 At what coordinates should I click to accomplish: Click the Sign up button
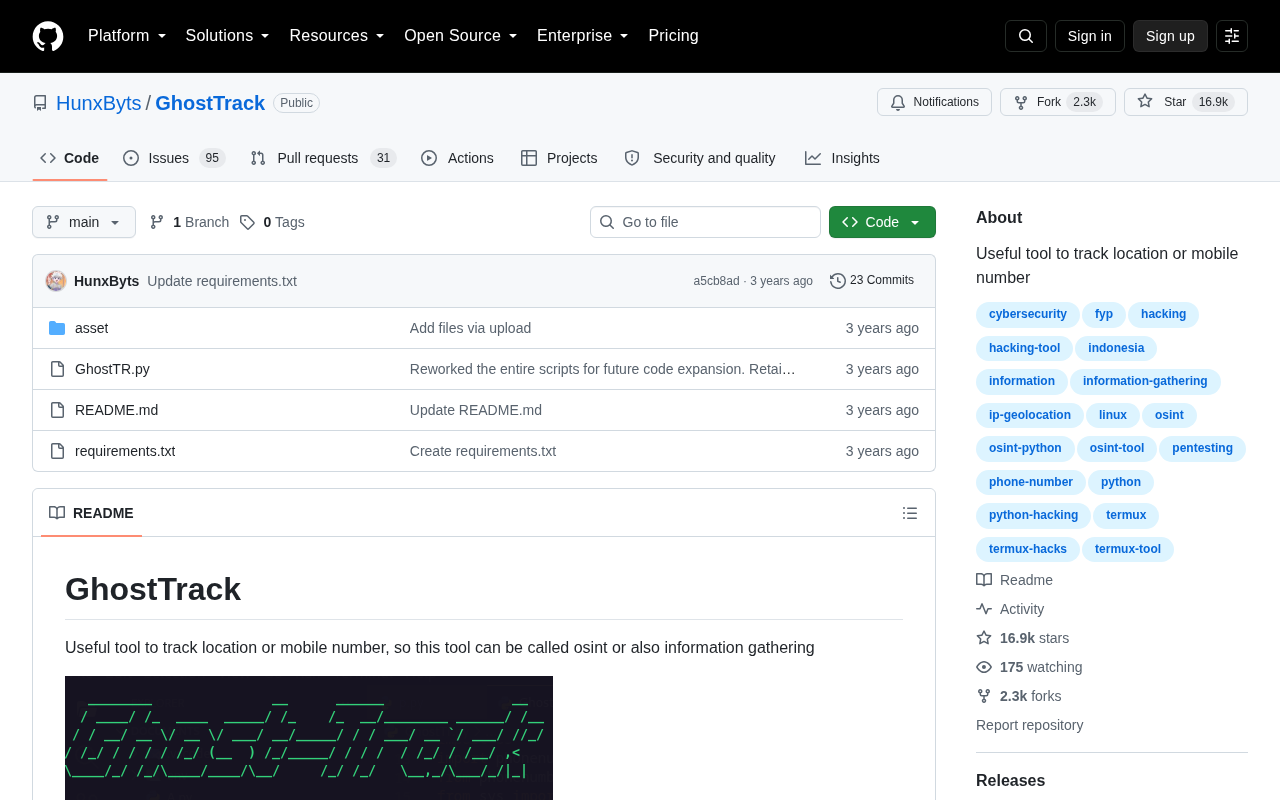(1170, 36)
